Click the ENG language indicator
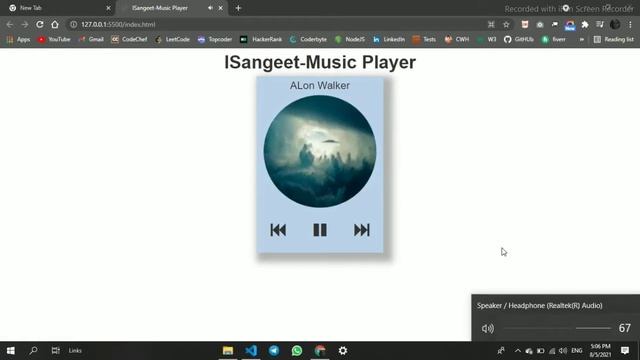Screen dimensions: 640x360 tap(577, 351)
